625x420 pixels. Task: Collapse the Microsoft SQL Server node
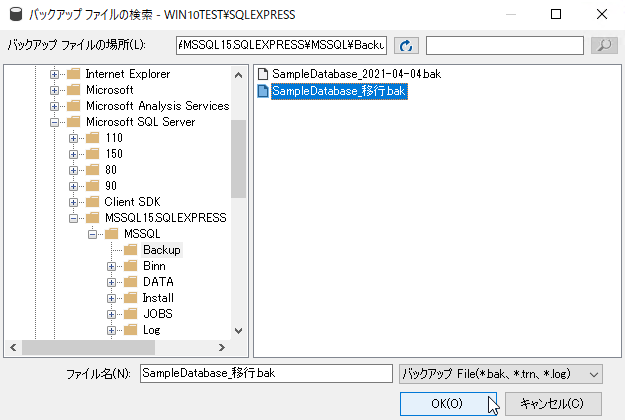[54, 122]
